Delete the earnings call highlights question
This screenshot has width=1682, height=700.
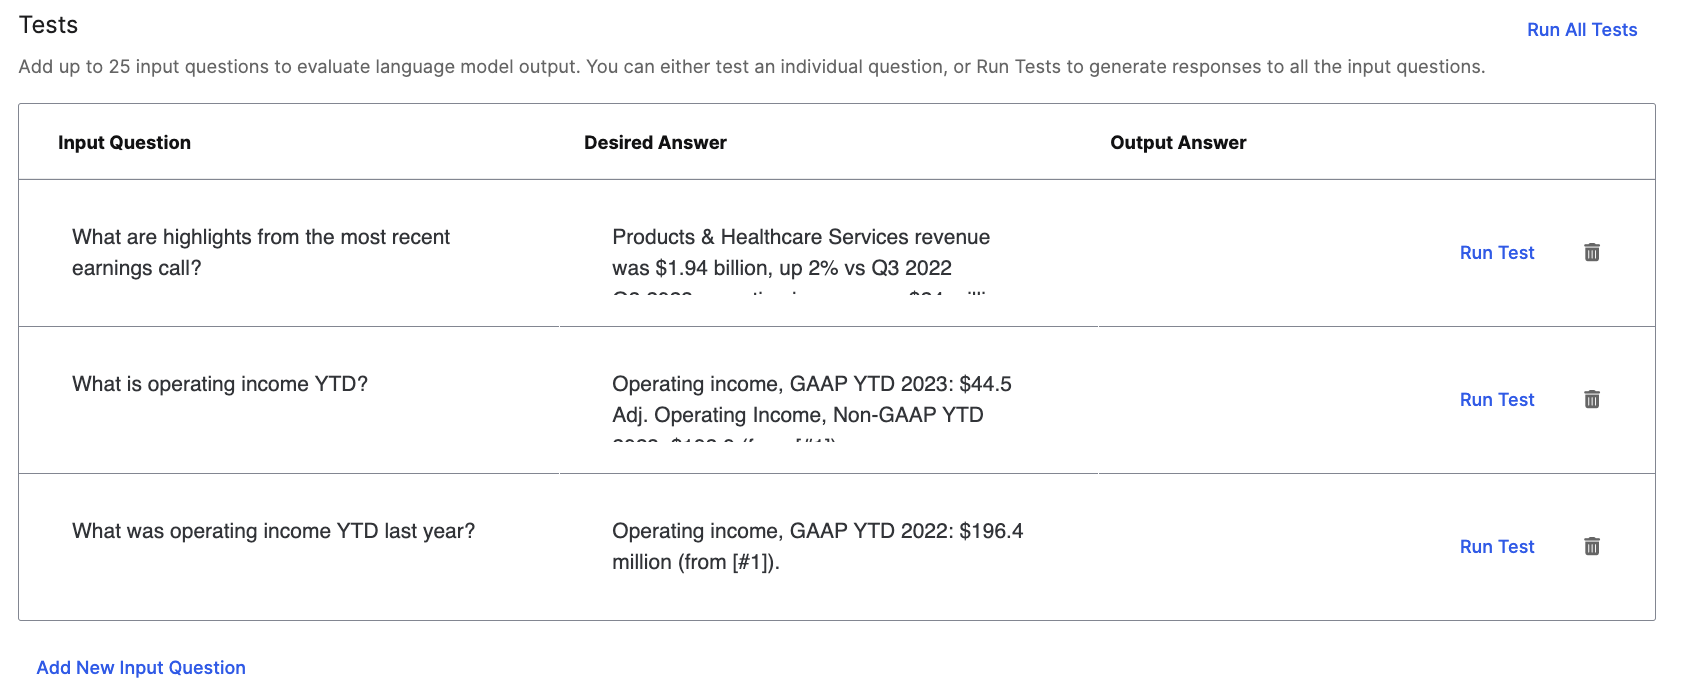(x=1591, y=253)
